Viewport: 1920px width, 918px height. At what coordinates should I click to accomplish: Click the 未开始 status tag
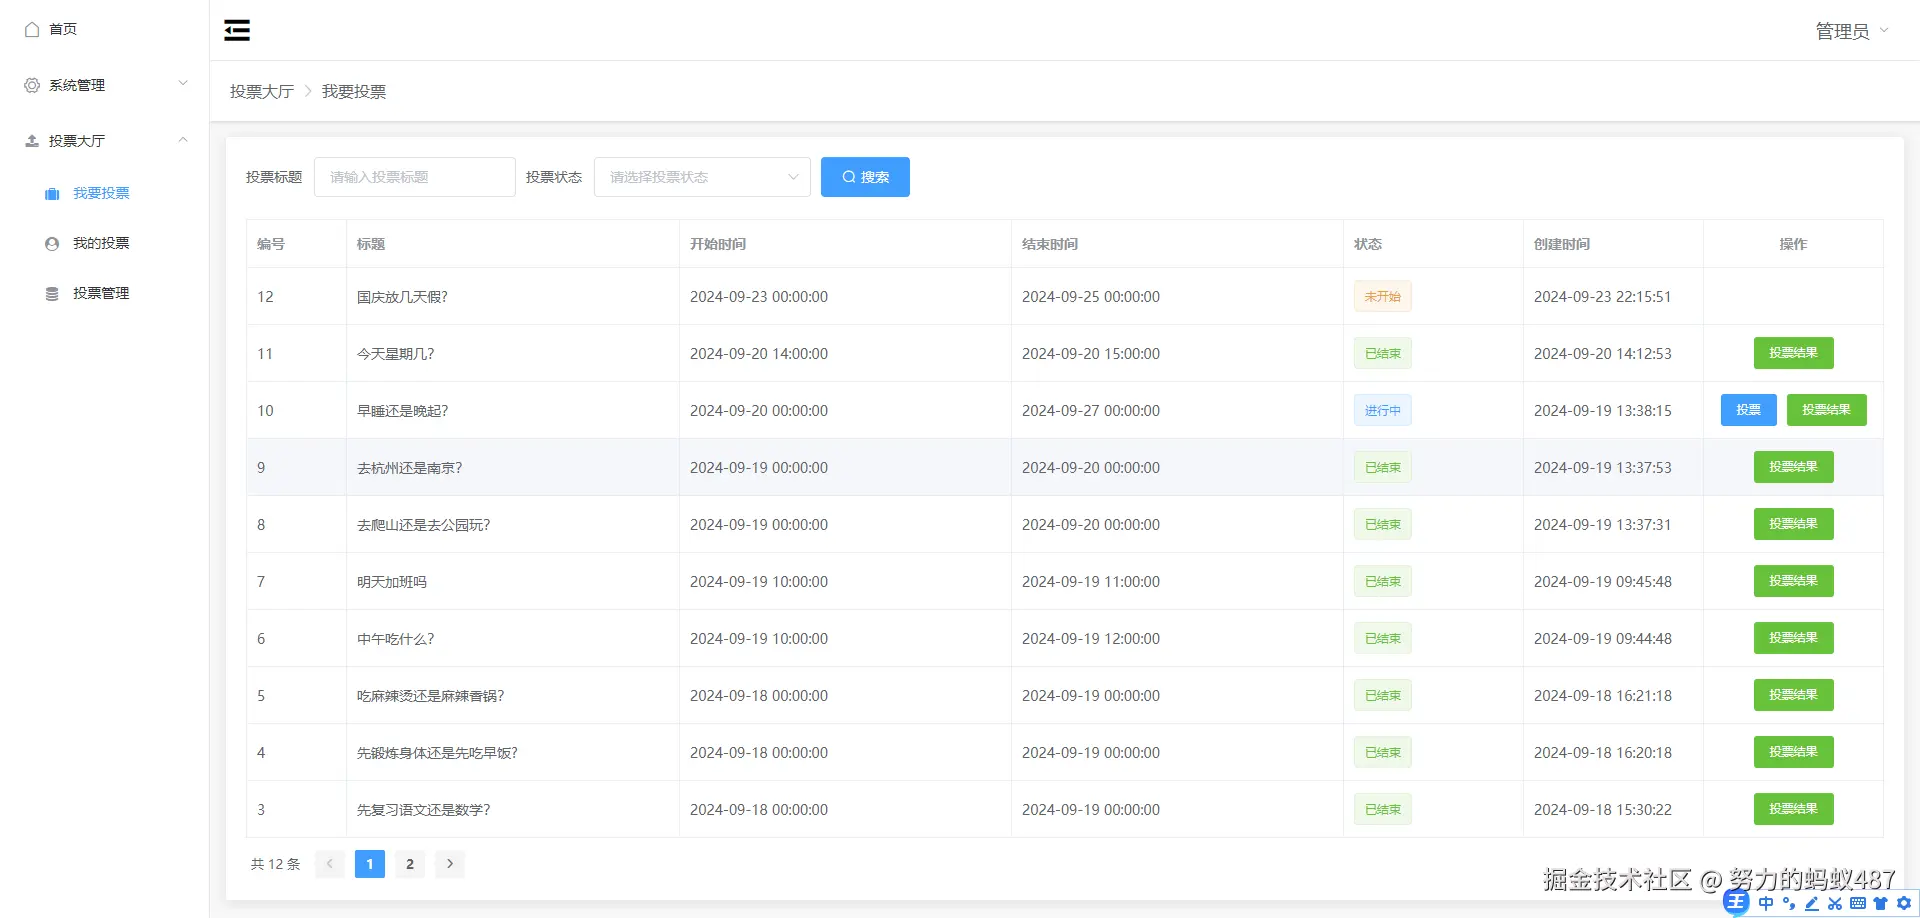pyautogui.click(x=1383, y=296)
